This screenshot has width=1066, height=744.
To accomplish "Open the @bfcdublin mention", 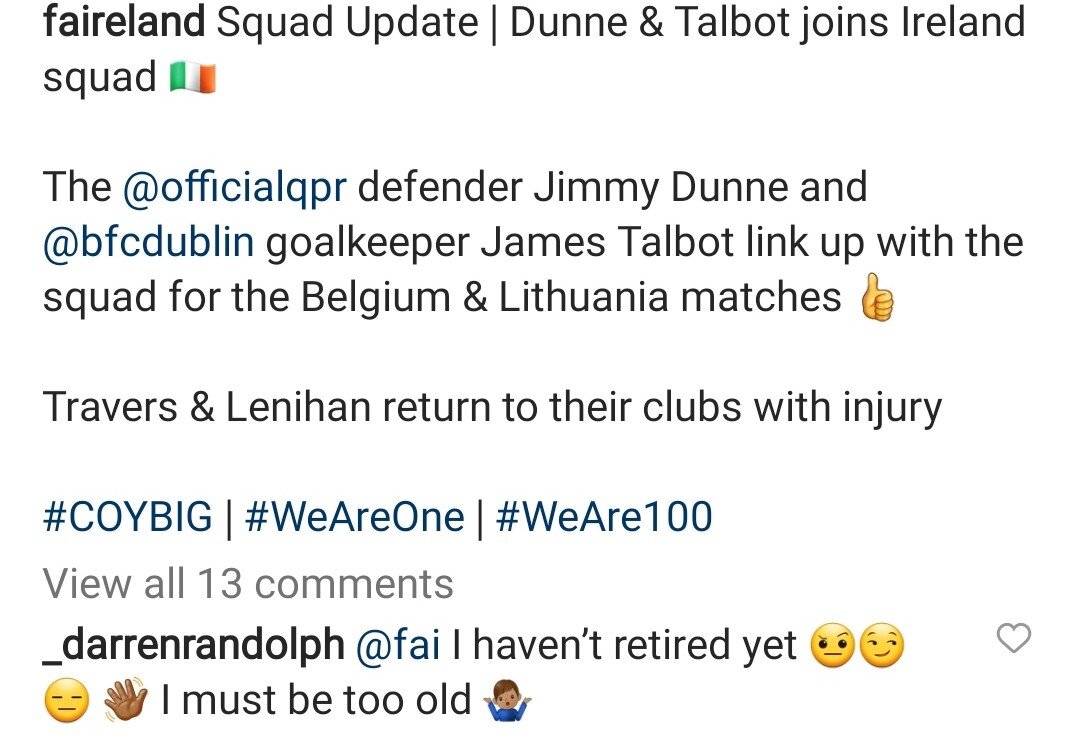I will tap(148, 243).
